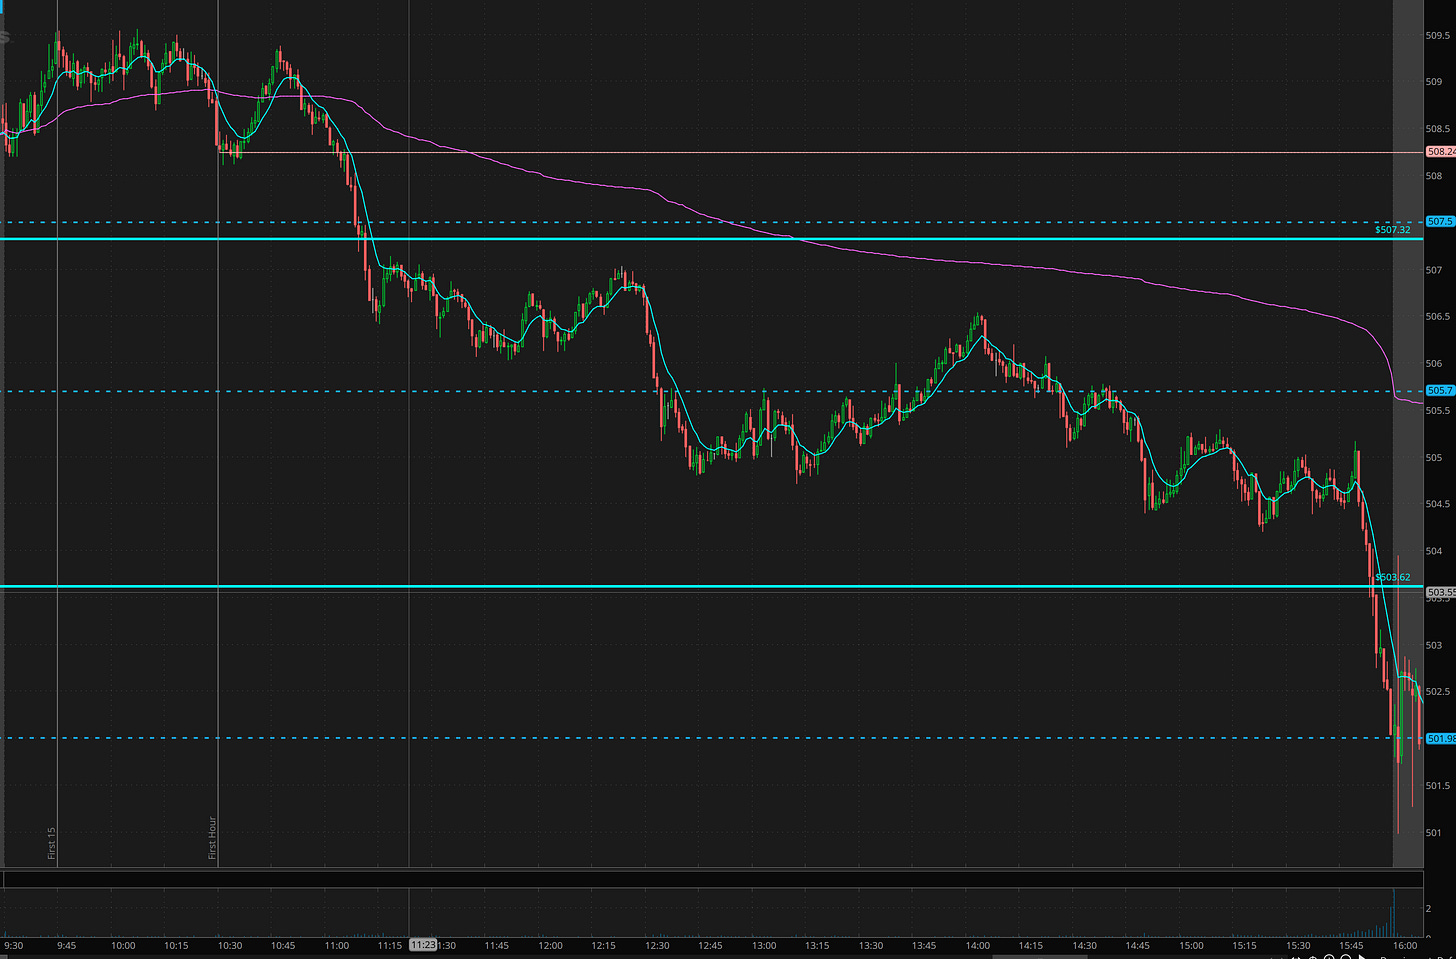This screenshot has width=1456, height=959.
Task: Click the 508 price axis value
Action: pyautogui.click(x=1434, y=176)
